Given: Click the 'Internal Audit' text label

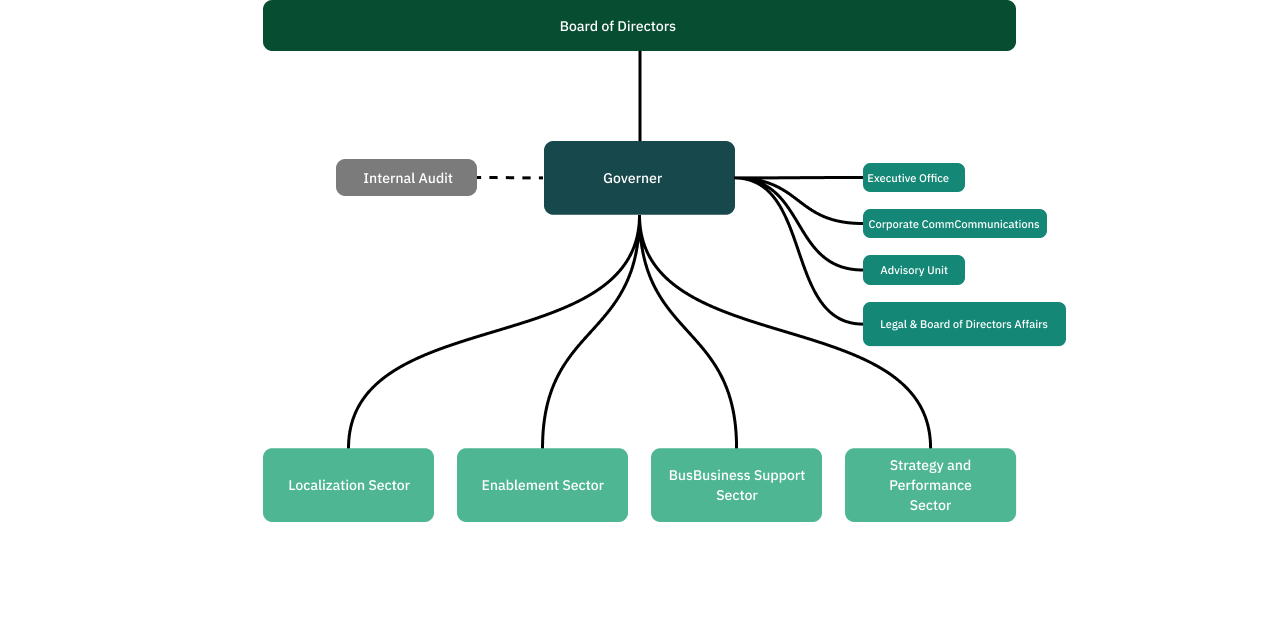Looking at the screenshot, I should (408, 178).
